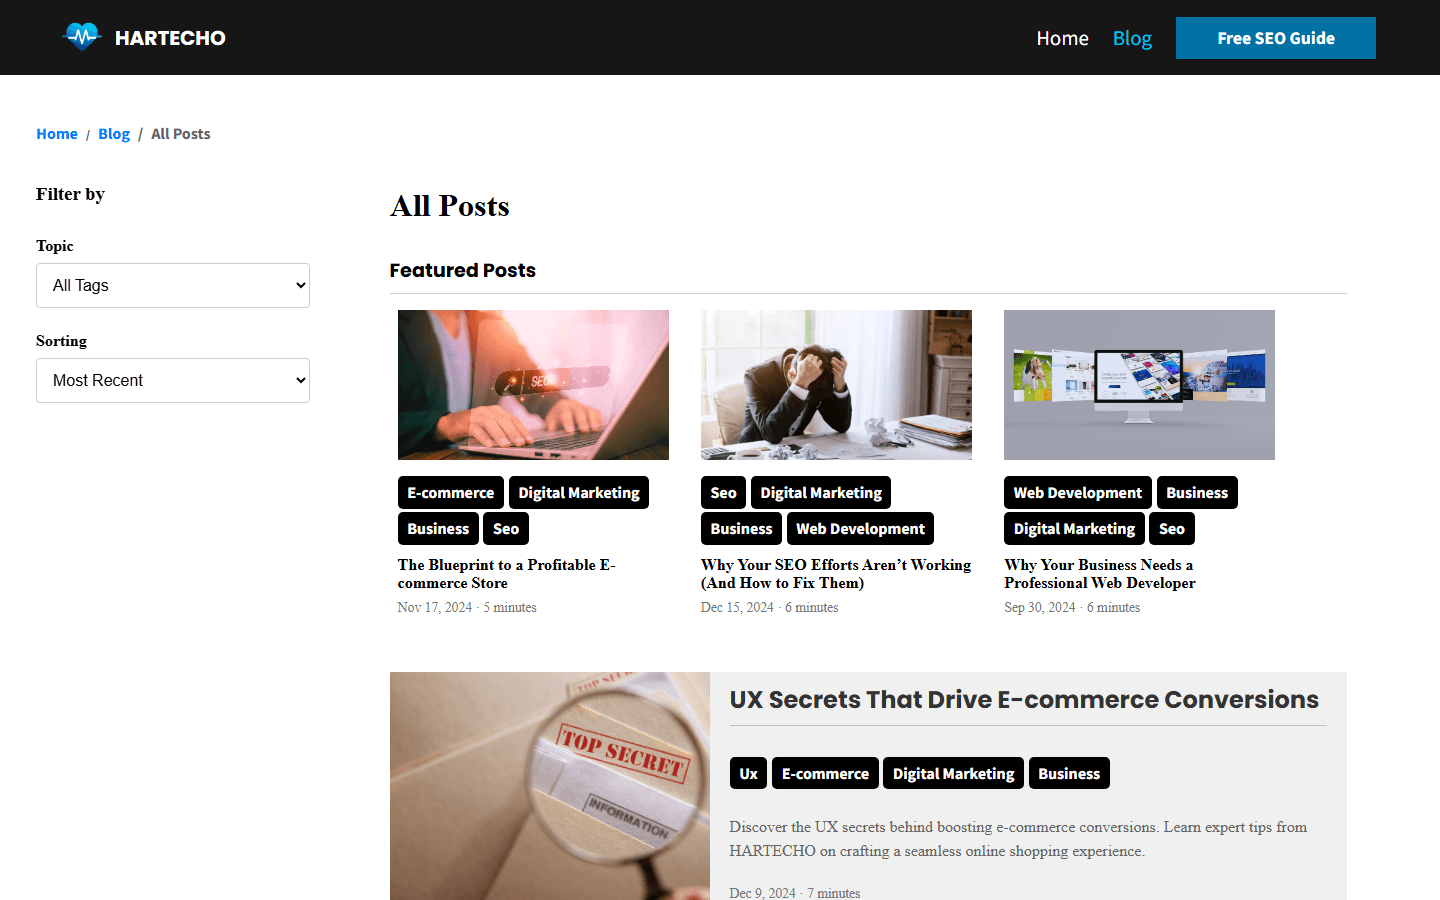
Task: Open the Topic All Tags dropdown
Action: (x=173, y=285)
